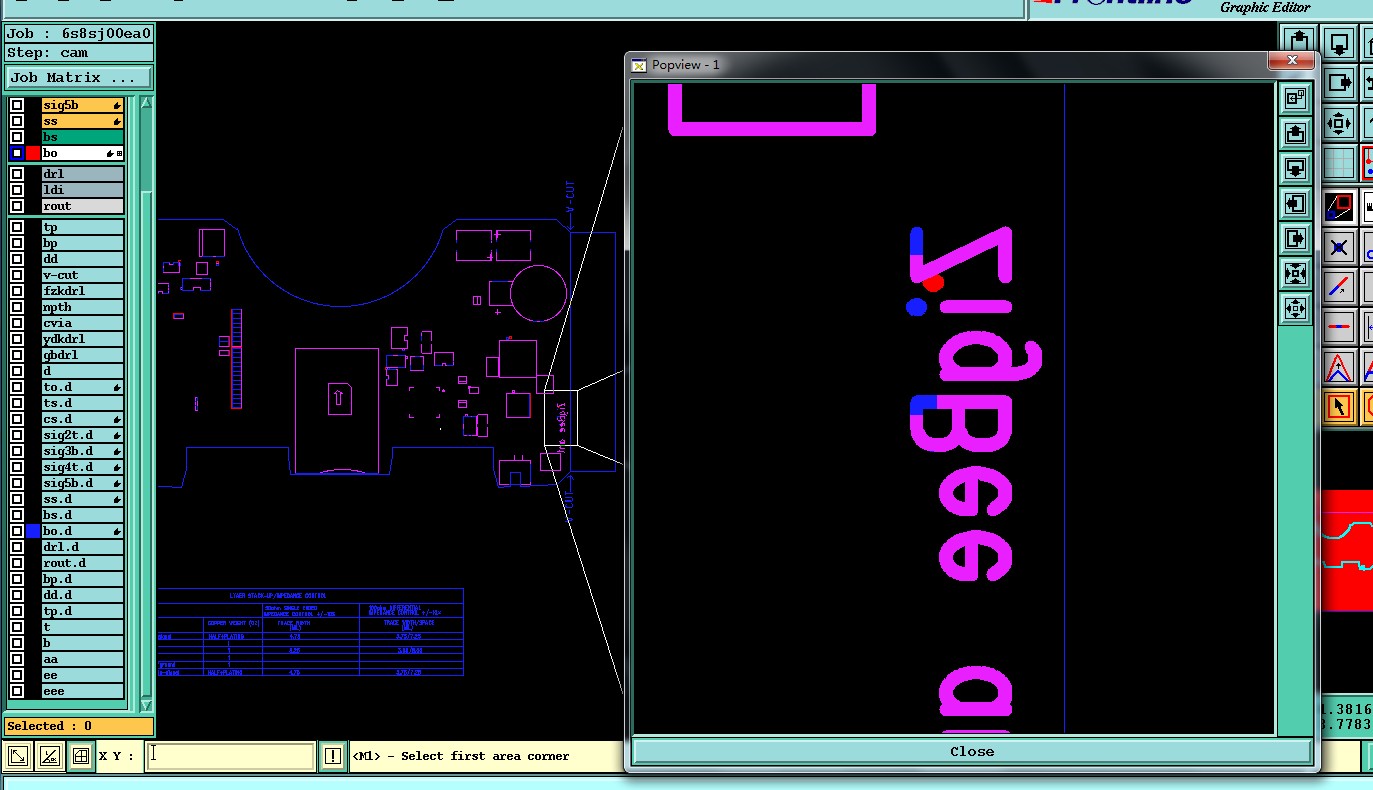This screenshot has height=790, width=1373.
Task: Select layer name to.d
Action: point(82,387)
